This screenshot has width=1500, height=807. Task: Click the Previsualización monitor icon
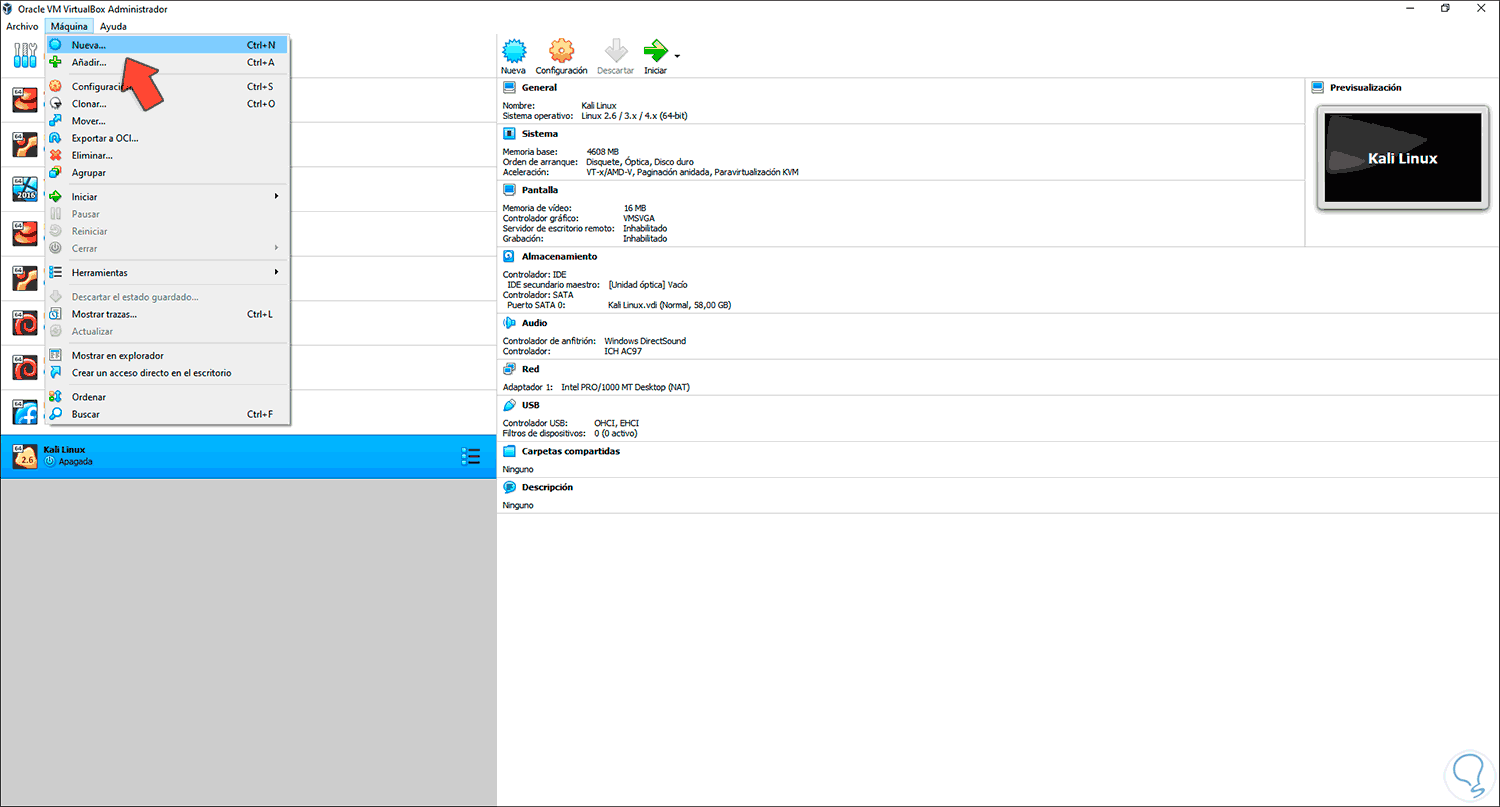(x=1317, y=88)
